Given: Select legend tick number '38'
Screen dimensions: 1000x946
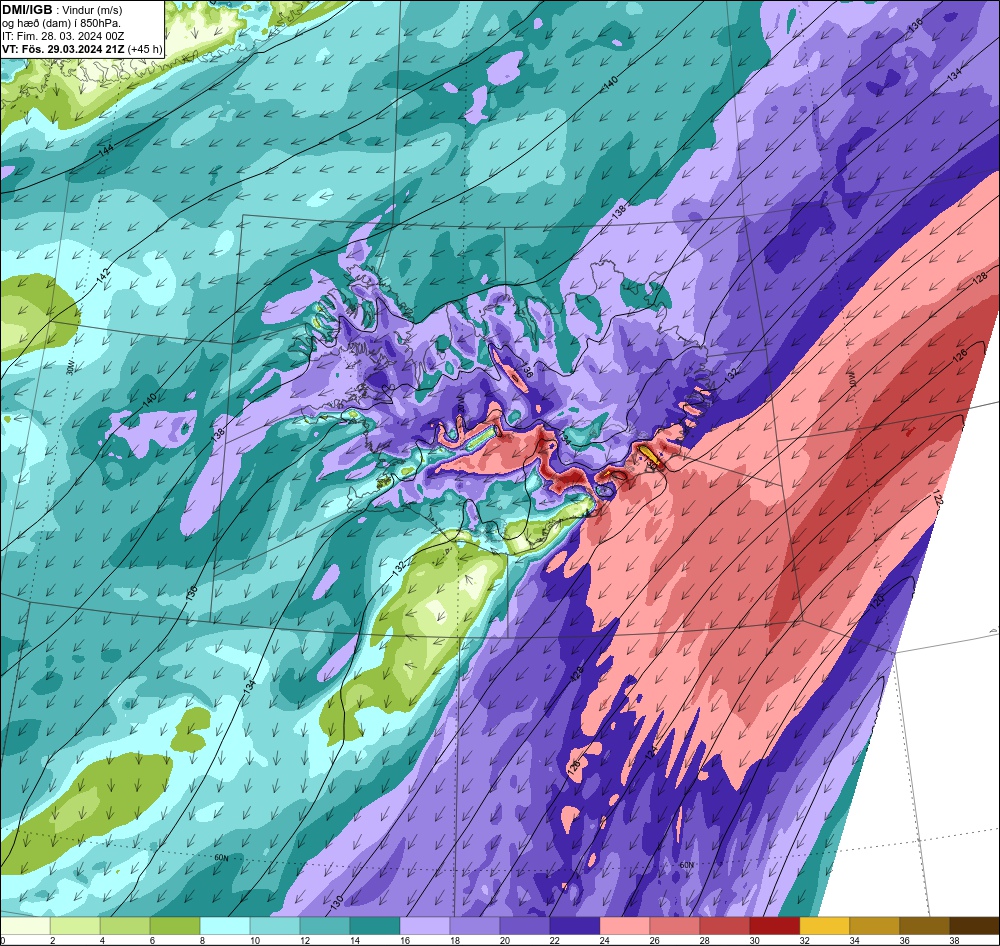Looking at the screenshot, I should [x=953, y=940].
